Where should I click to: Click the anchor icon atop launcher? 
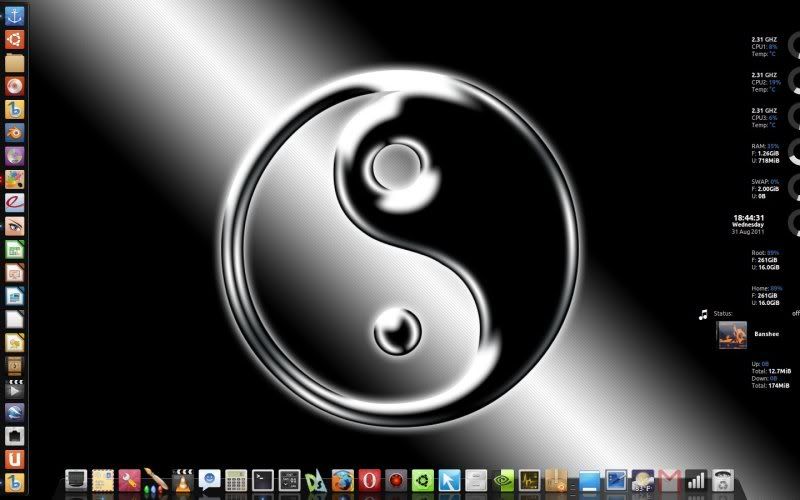[x=14, y=14]
